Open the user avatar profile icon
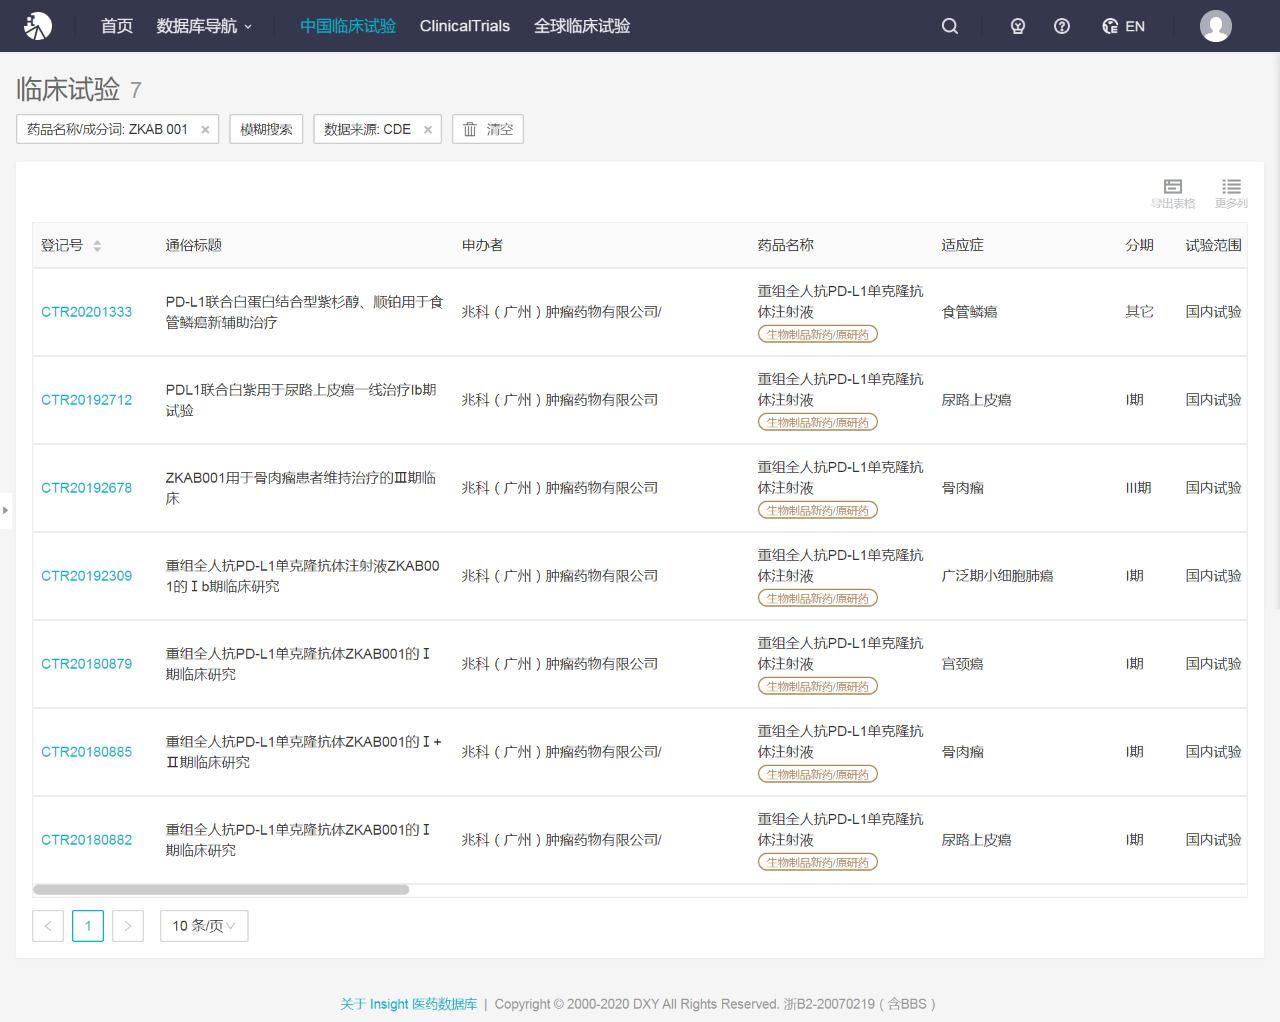Screen dimensions: 1280x1022 tap(1215, 26)
